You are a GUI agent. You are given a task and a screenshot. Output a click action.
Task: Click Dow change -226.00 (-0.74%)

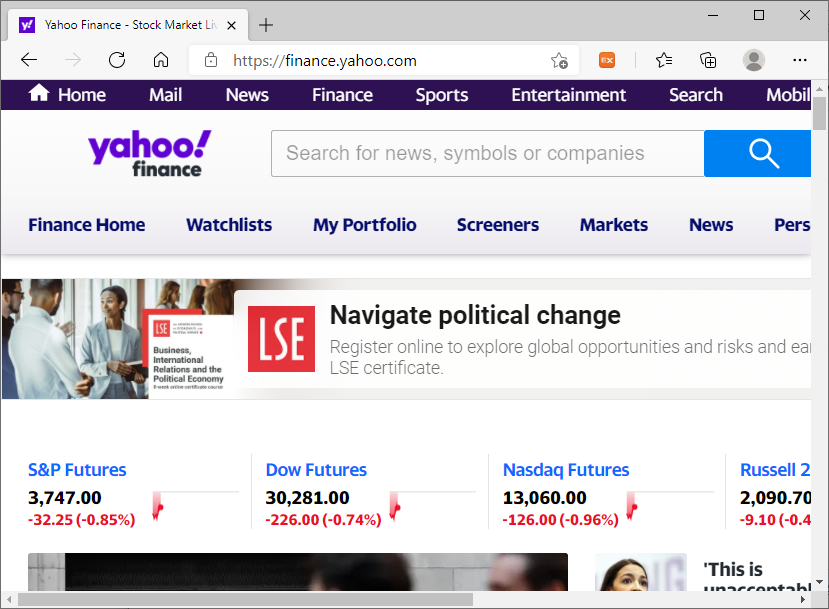(x=323, y=520)
